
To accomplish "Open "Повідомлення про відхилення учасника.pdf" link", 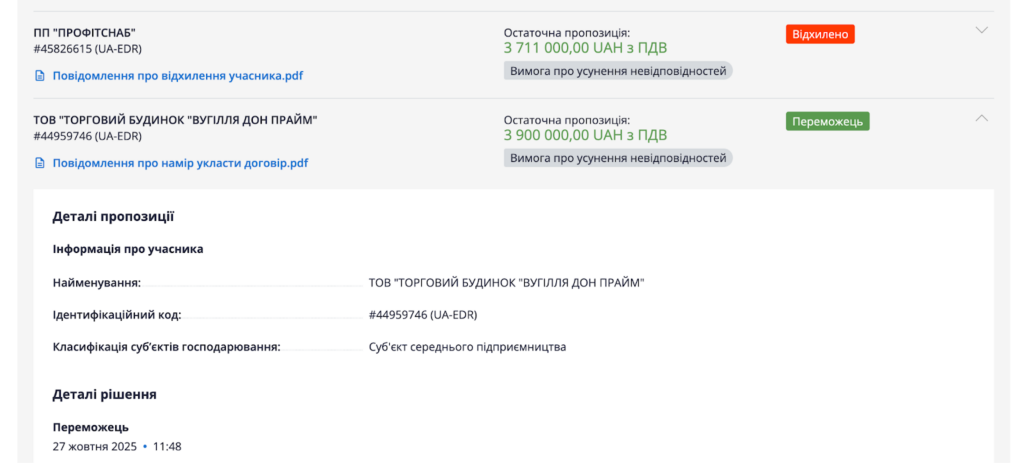I will click(x=177, y=76).
